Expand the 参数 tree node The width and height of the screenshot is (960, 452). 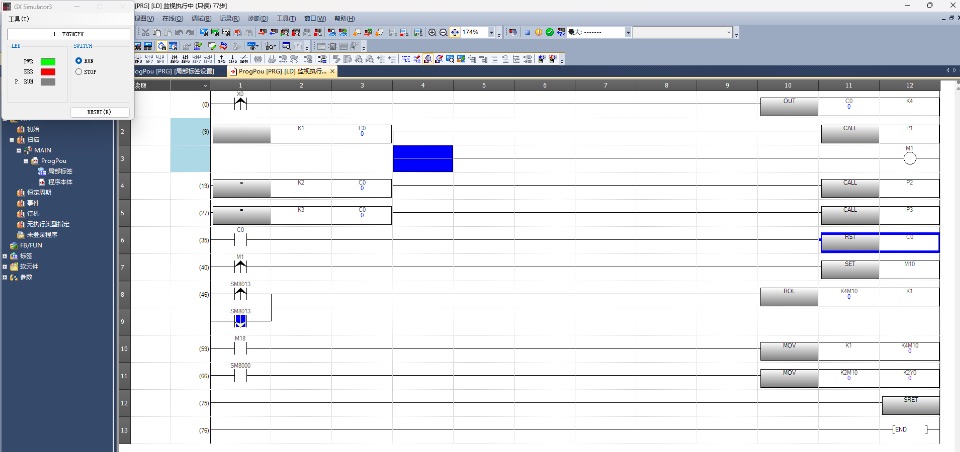point(5,277)
